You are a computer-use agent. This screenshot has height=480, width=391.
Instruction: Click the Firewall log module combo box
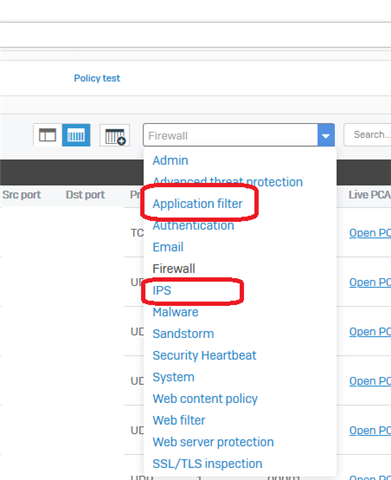tap(239, 135)
